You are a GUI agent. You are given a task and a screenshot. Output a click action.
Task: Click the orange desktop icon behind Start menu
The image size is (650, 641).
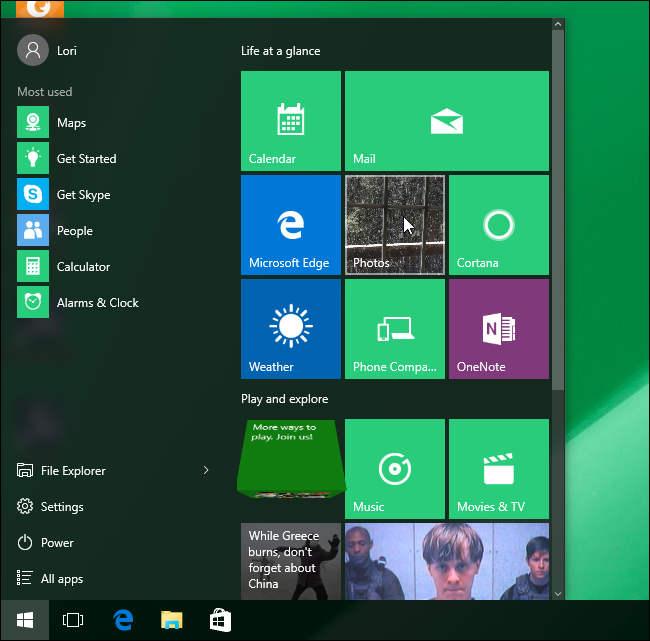40,9
